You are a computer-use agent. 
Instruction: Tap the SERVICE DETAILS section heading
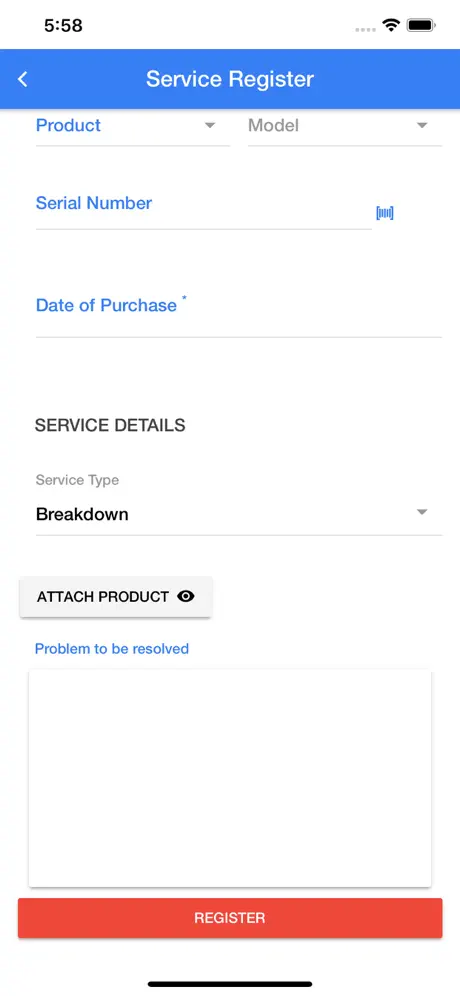click(110, 425)
